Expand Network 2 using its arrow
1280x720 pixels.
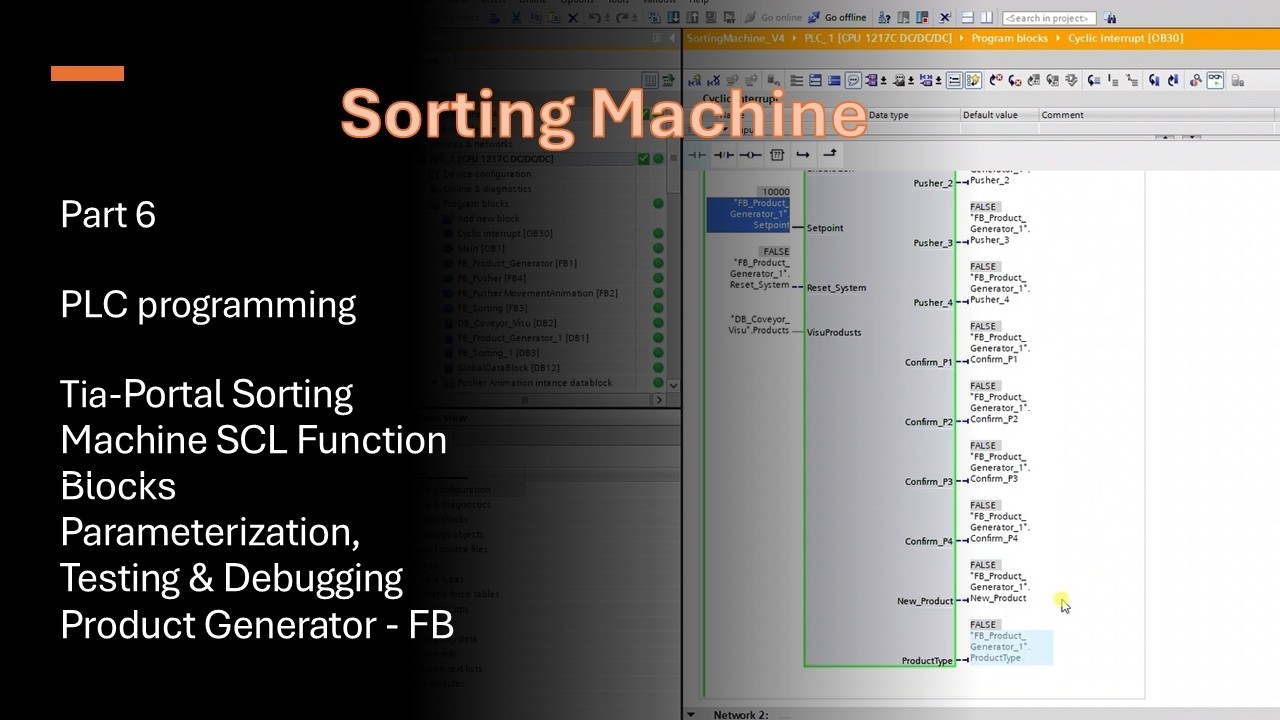point(691,714)
